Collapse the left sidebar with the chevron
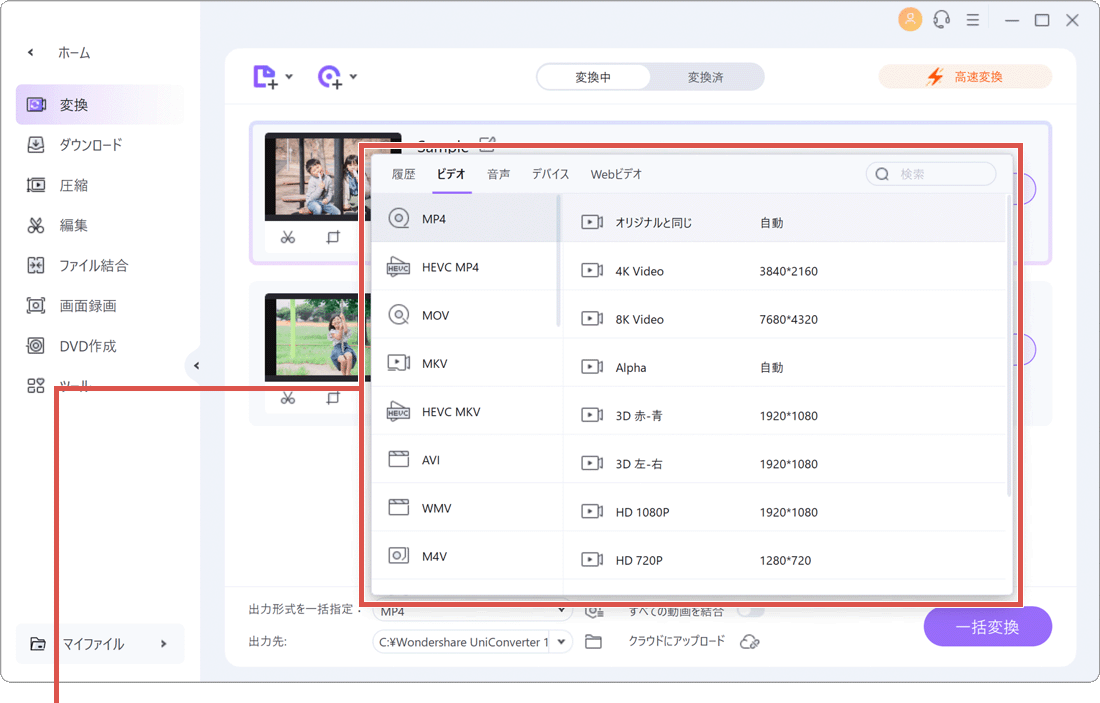The height and width of the screenshot is (703, 1100). pos(198,365)
